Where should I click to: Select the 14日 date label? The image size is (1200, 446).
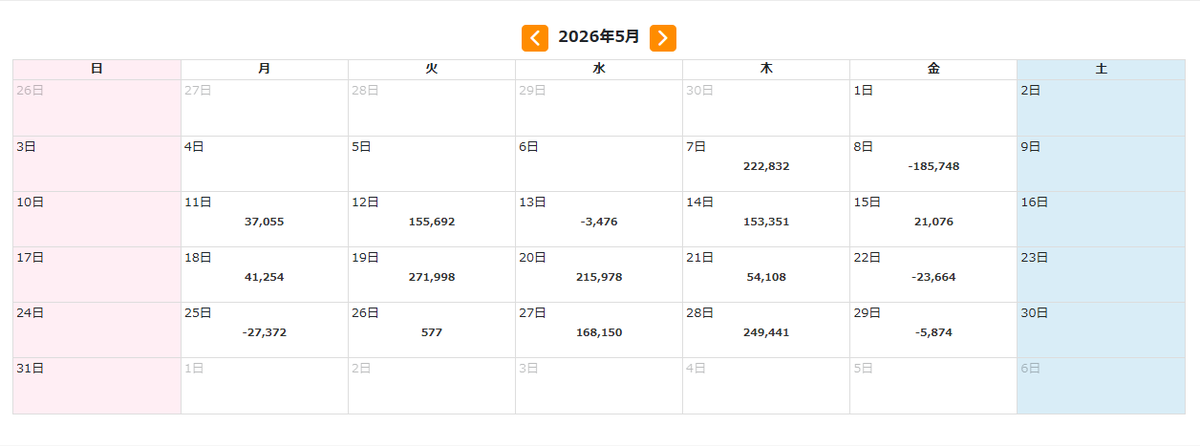700,201
